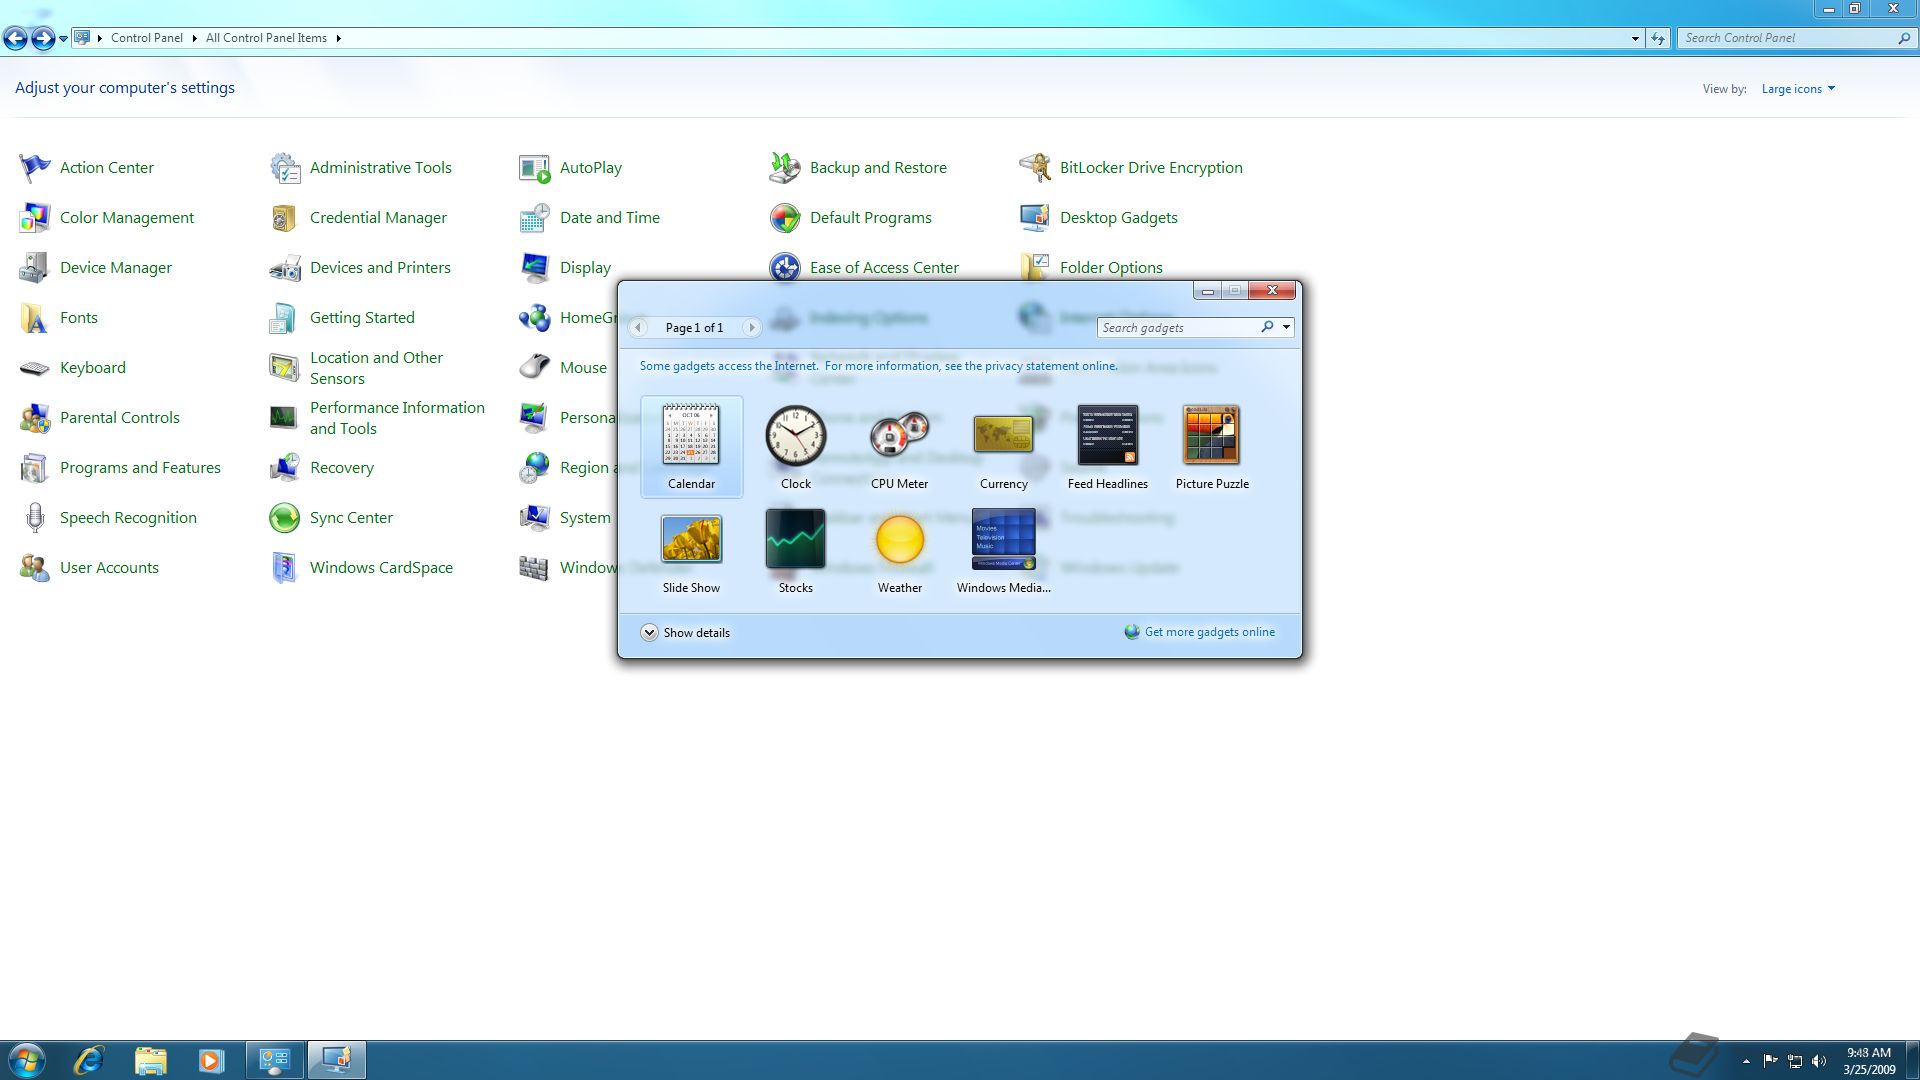
Task: Click the Back navigation button
Action: pos(15,38)
